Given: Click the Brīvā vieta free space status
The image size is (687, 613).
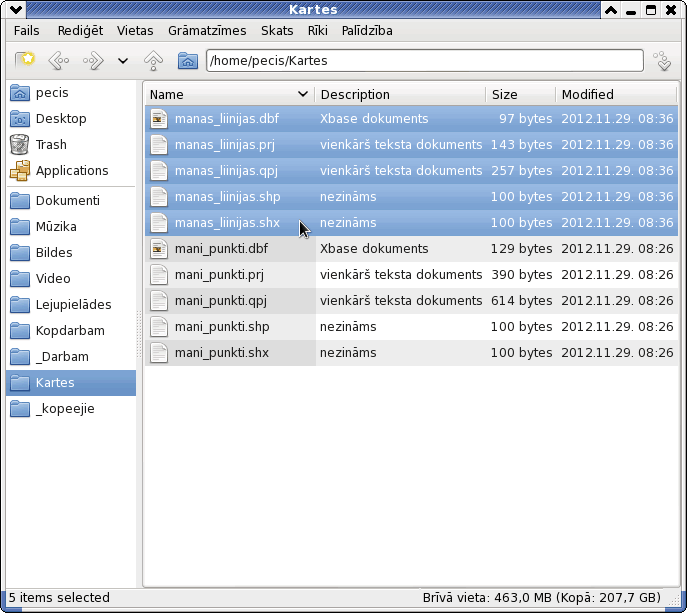Looking at the screenshot, I should [542, 598].
